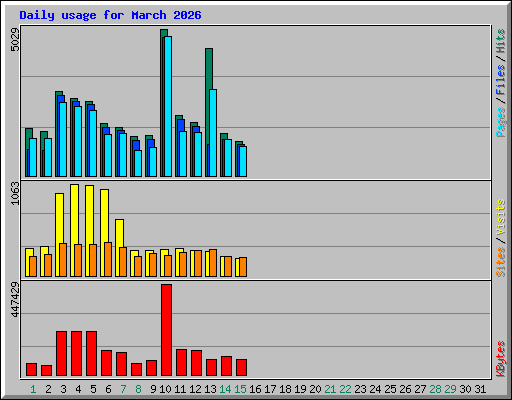This screenshot has height=400, width=512.
Task: Click the yellow Visits bar for day 4
Action: [74, 214]
